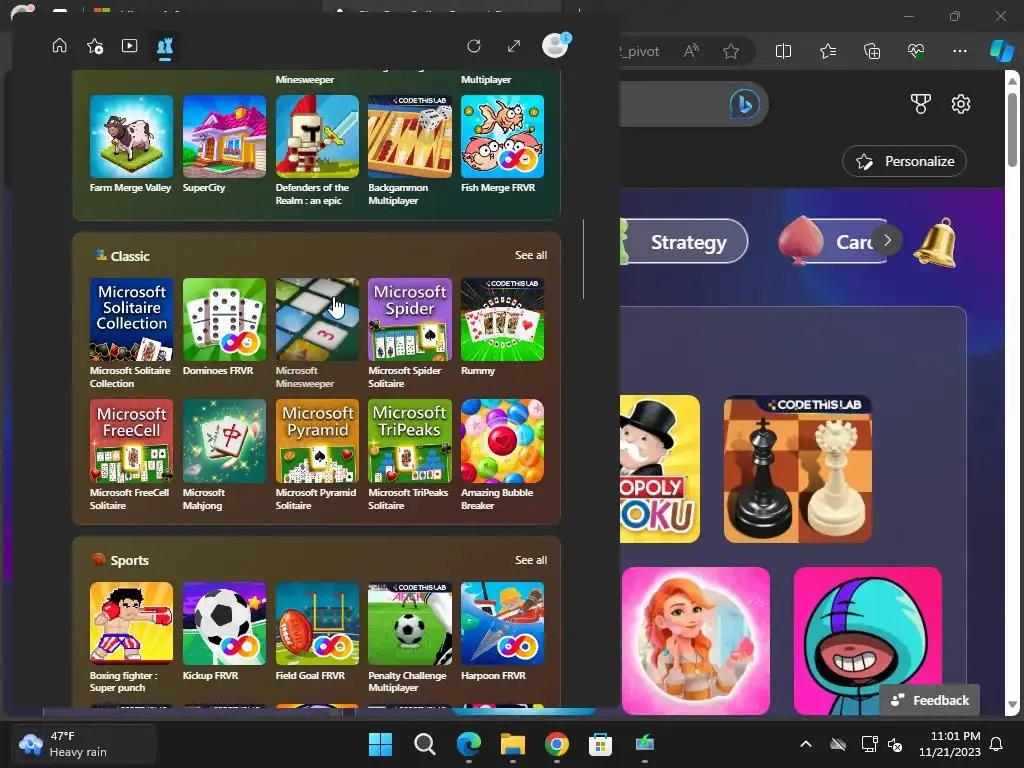Toggle Read aloud in address bar
Image resolution: width=1024 pixels, height=768 pixels.
pyautogui.click(x=691, y=51)
